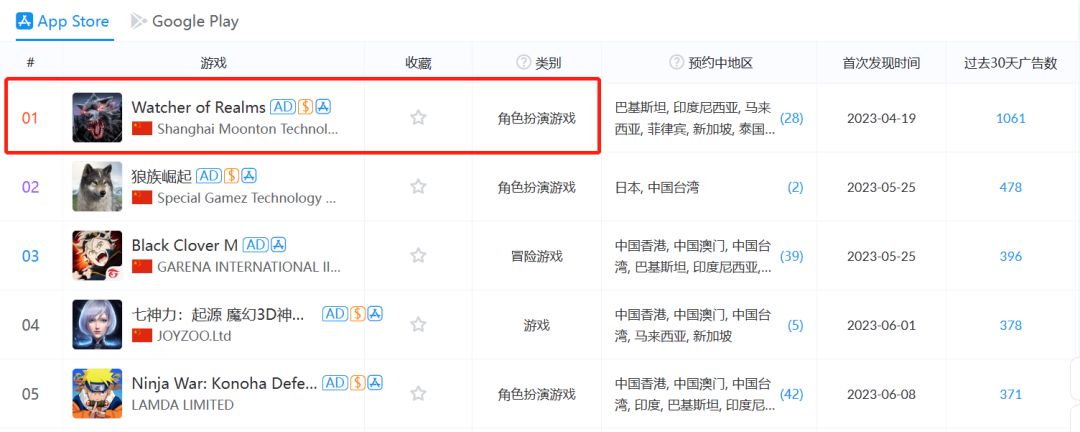This screenshot has width=1080, height=432.
Task: Open the 预约中地区 help question-mark icon
Action: [x=676, y=63]
